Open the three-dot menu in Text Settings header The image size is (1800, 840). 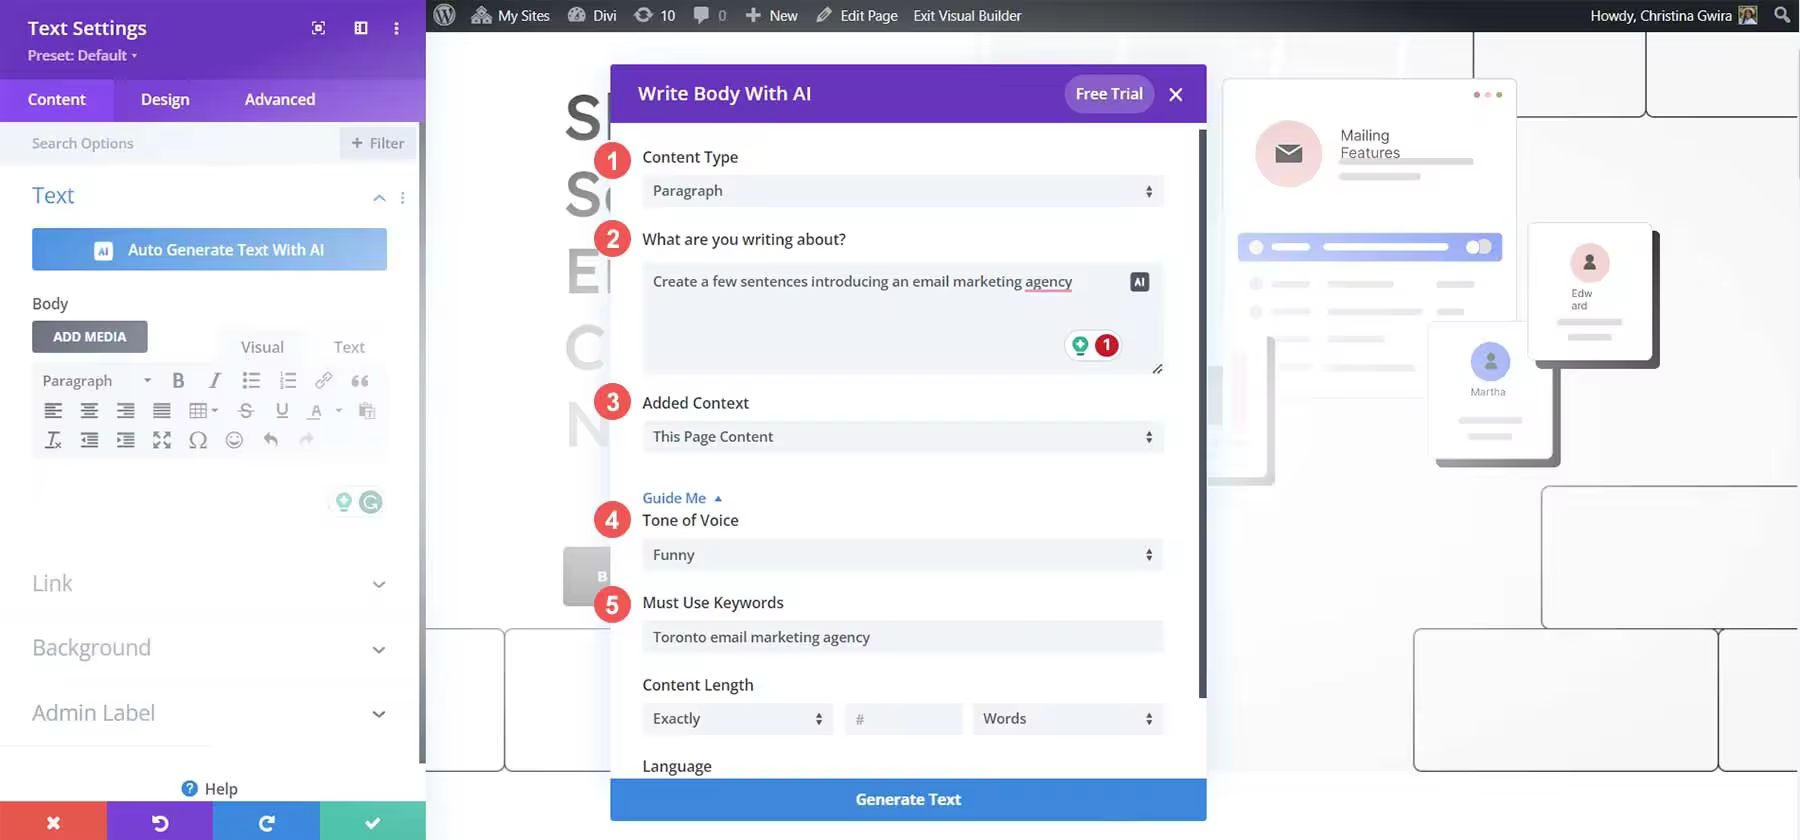[396, 28]
